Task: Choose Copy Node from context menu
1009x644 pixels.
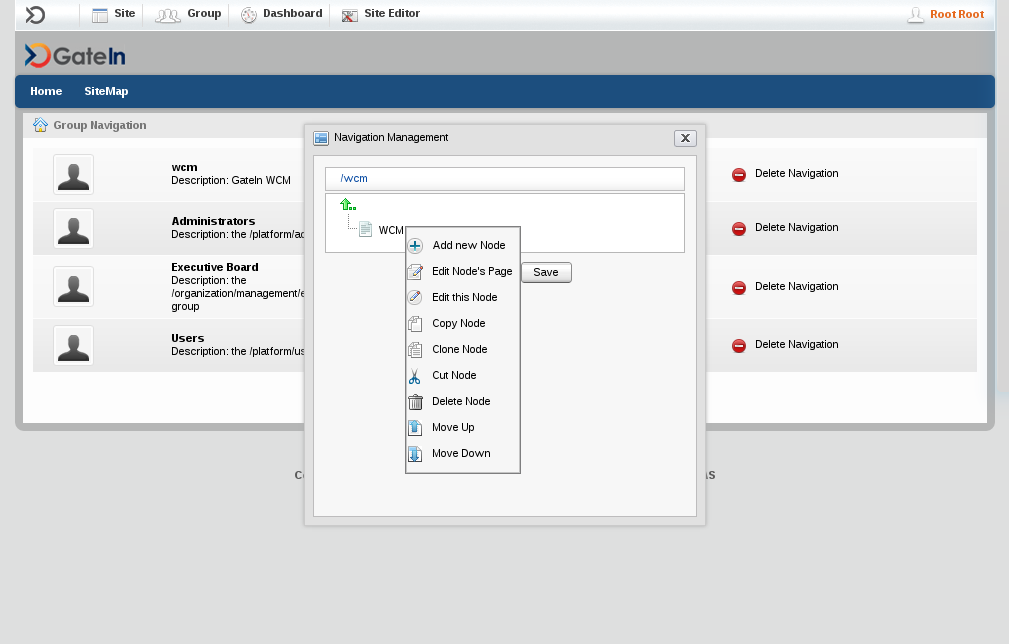Action: tap(459, 323)
